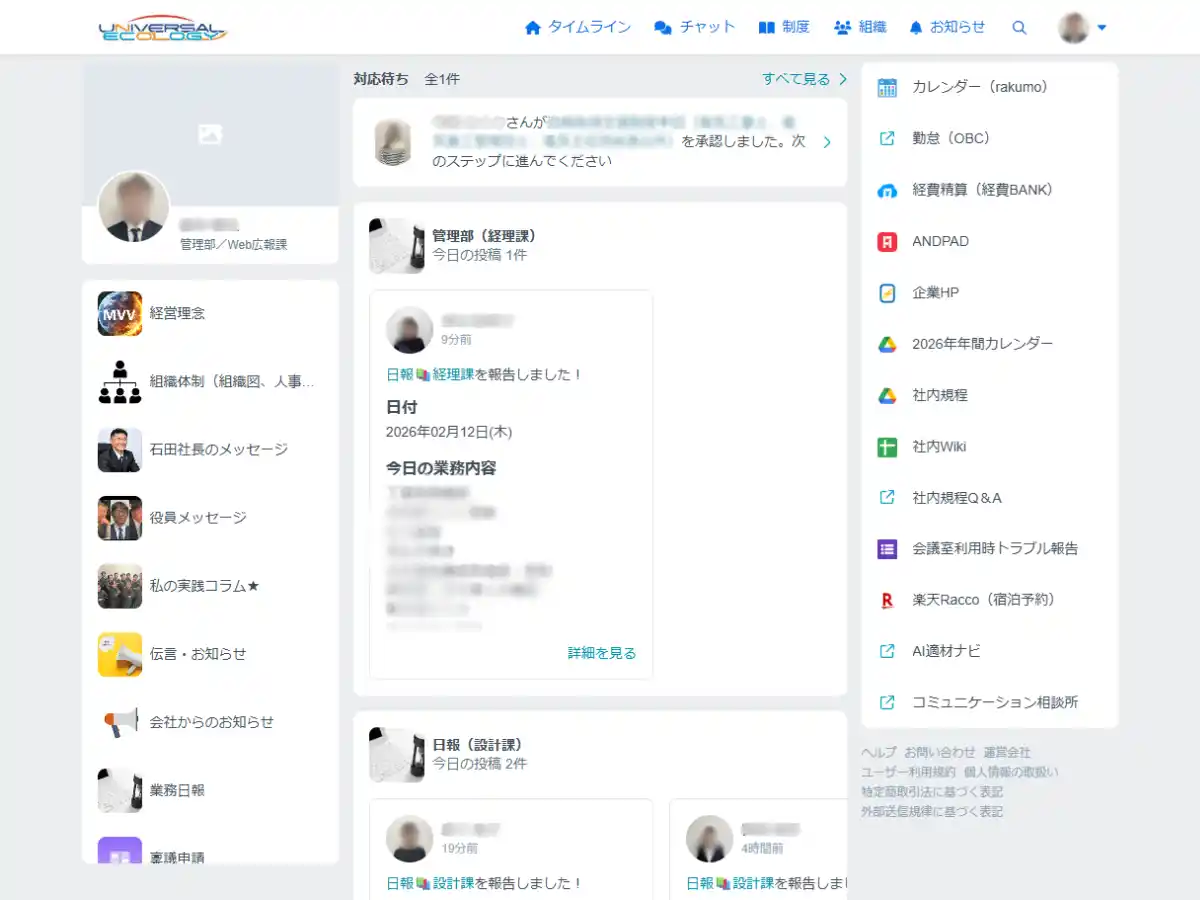The width and height of the screenshot is (1200, 900).
Task: Open the お知らせ notifications menu
Action: [947, 28]
